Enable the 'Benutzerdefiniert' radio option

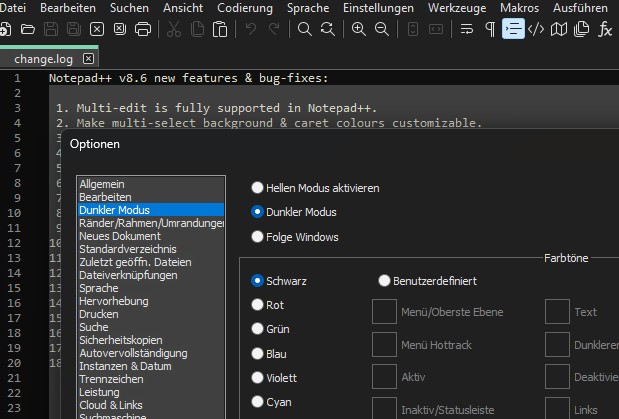click(x=385, y=281)
